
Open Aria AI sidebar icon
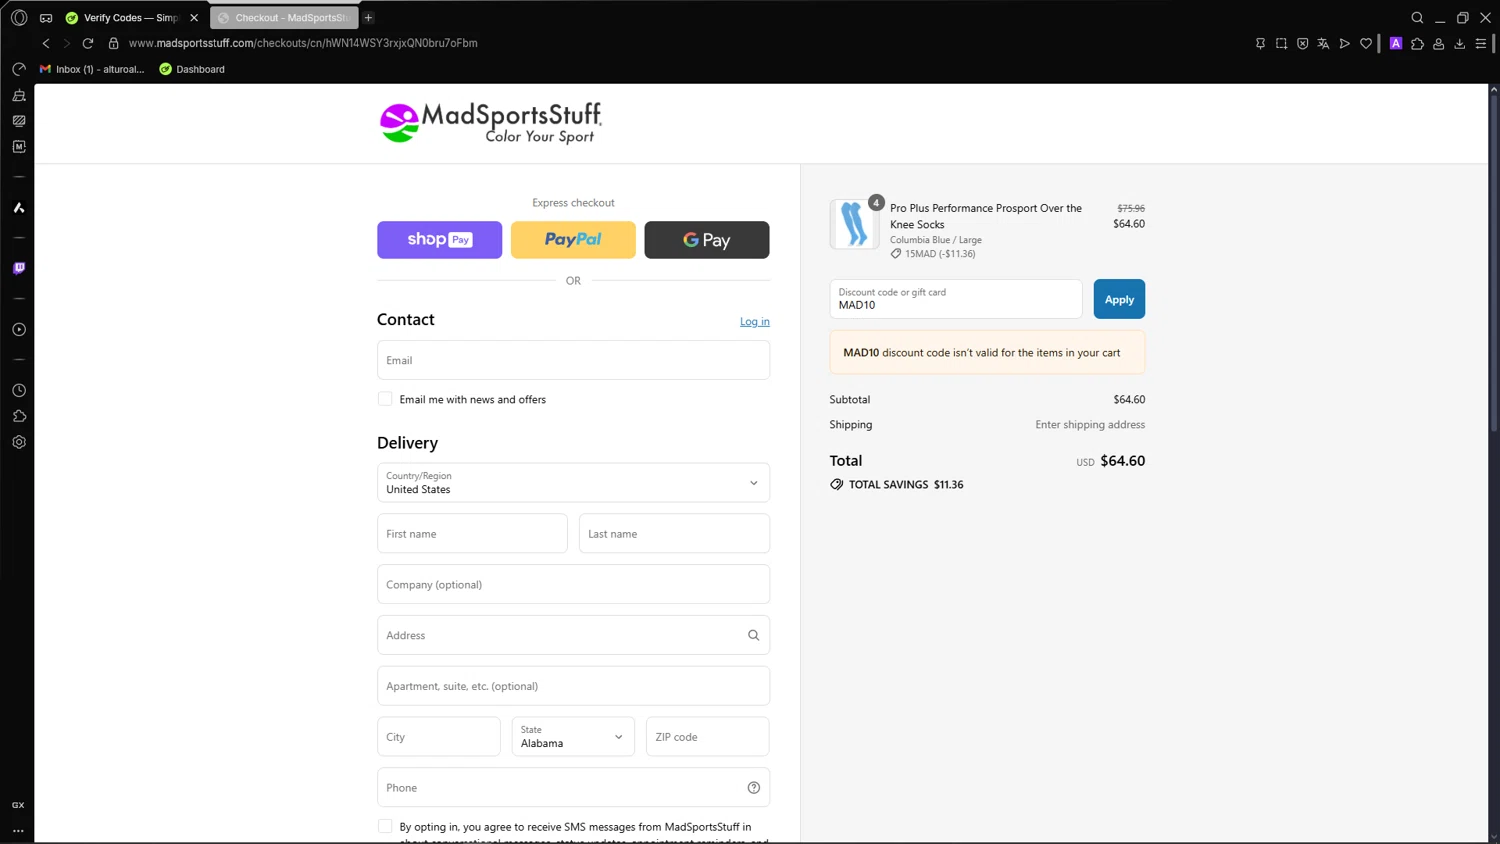pos(19,208)
